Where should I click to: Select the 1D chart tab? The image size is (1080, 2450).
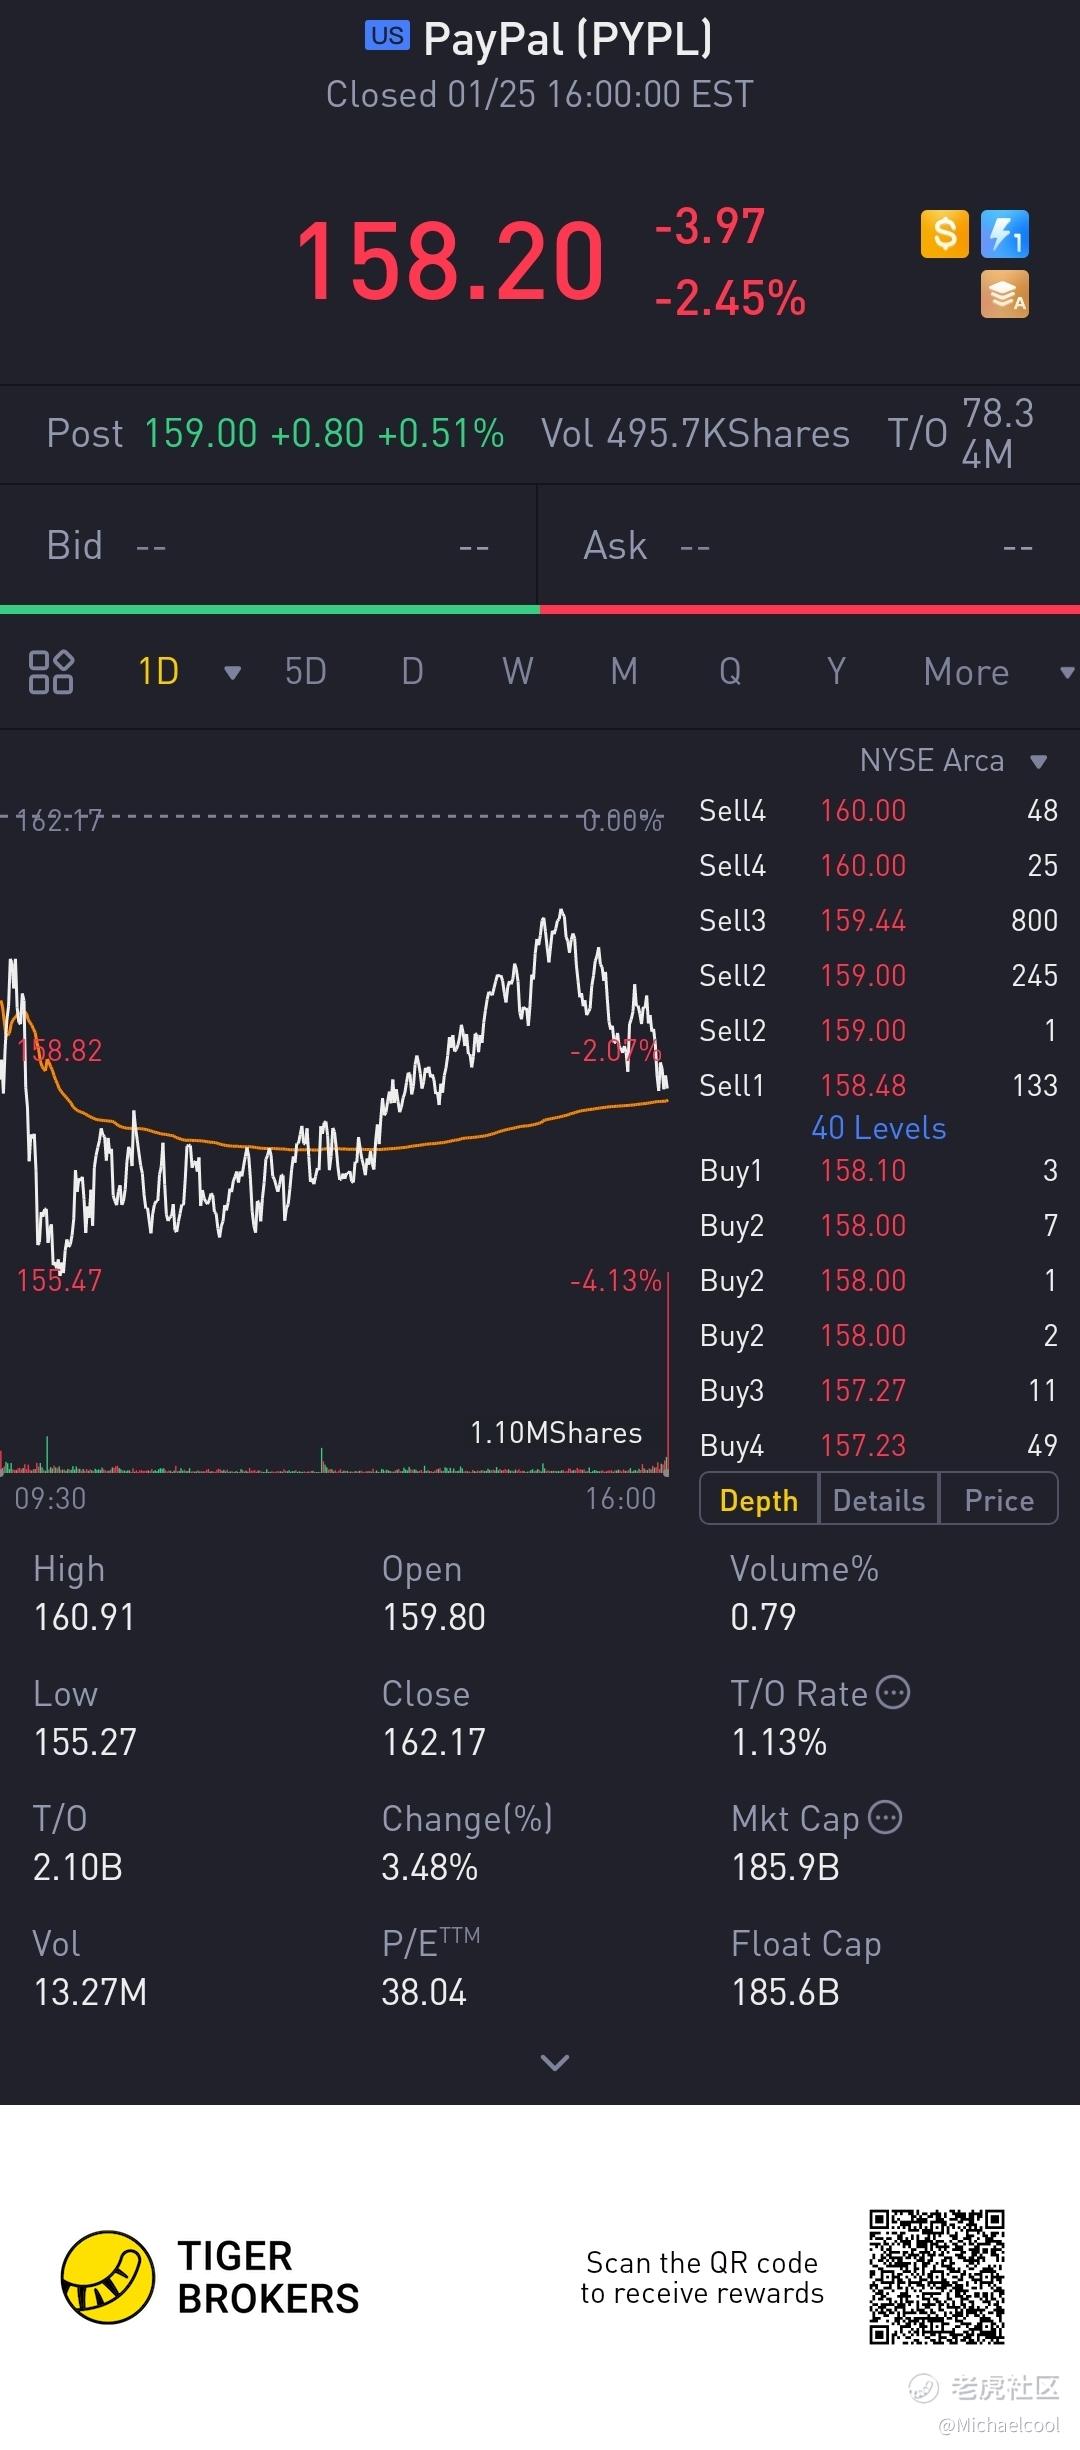(158, 672)
